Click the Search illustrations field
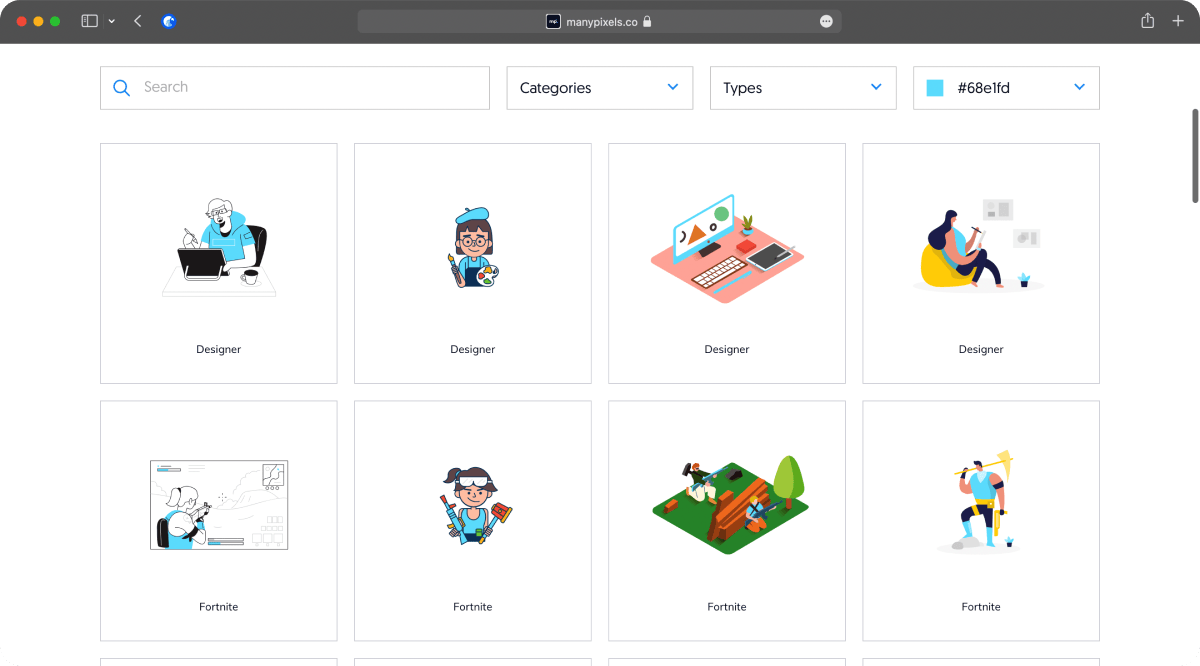The width and height of the screenshot is (1200, 666). pyautogui.click(x=295, y=88)
